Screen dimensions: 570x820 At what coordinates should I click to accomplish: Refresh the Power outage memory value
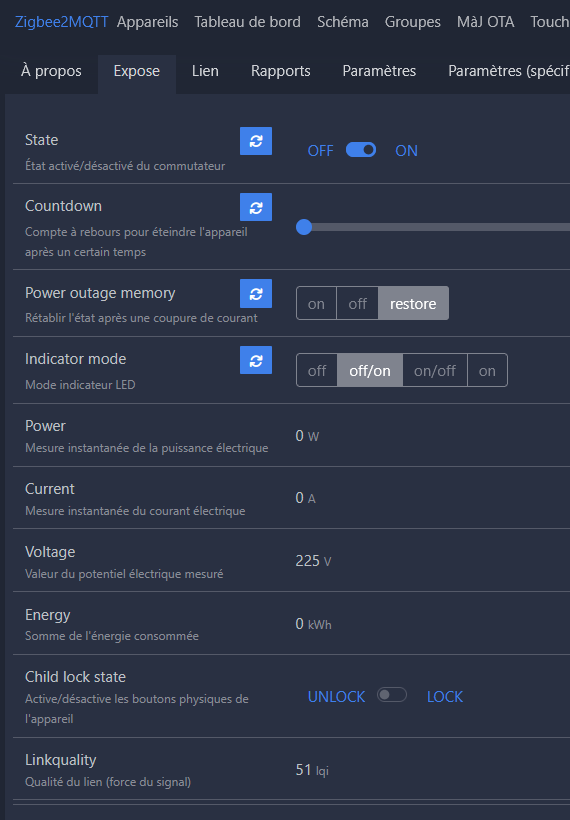point(256,294)
